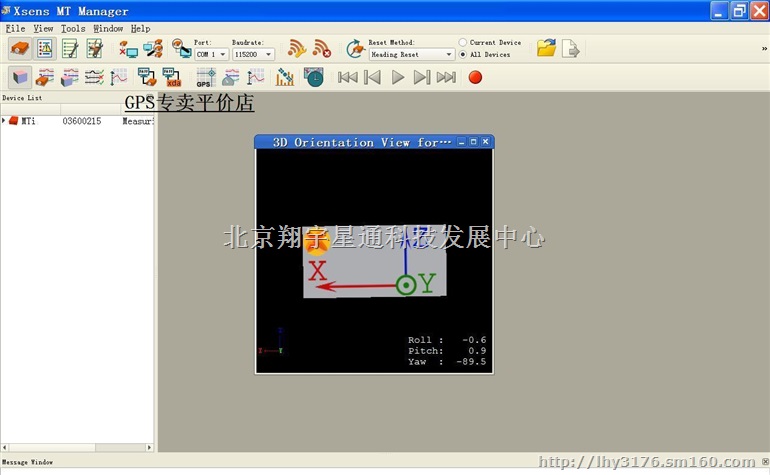Click the Yaw value -89.5
Viewport: 770px width, 475px height.
(471, 362)
